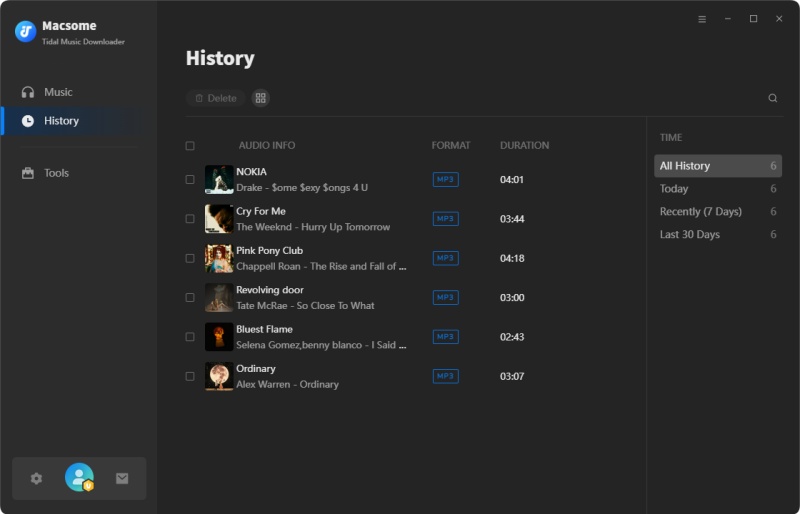Click the MP3 badge for Cry For Me
Screen dimensions: 800x514
tap(445, 219)
